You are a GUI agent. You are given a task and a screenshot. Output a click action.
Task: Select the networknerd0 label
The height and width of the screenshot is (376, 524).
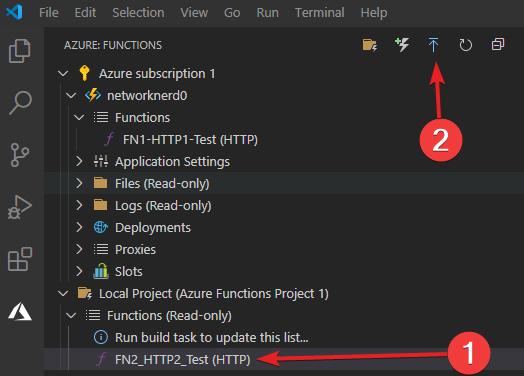(147, 96)
